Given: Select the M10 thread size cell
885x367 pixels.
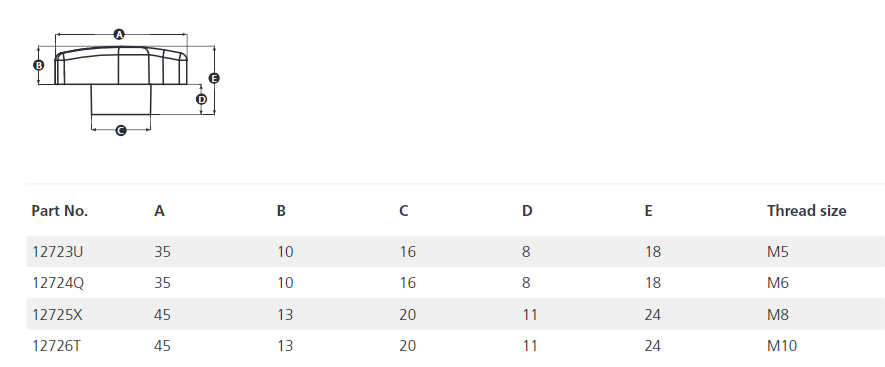Looking at the screenshot, I should (782, 346).
